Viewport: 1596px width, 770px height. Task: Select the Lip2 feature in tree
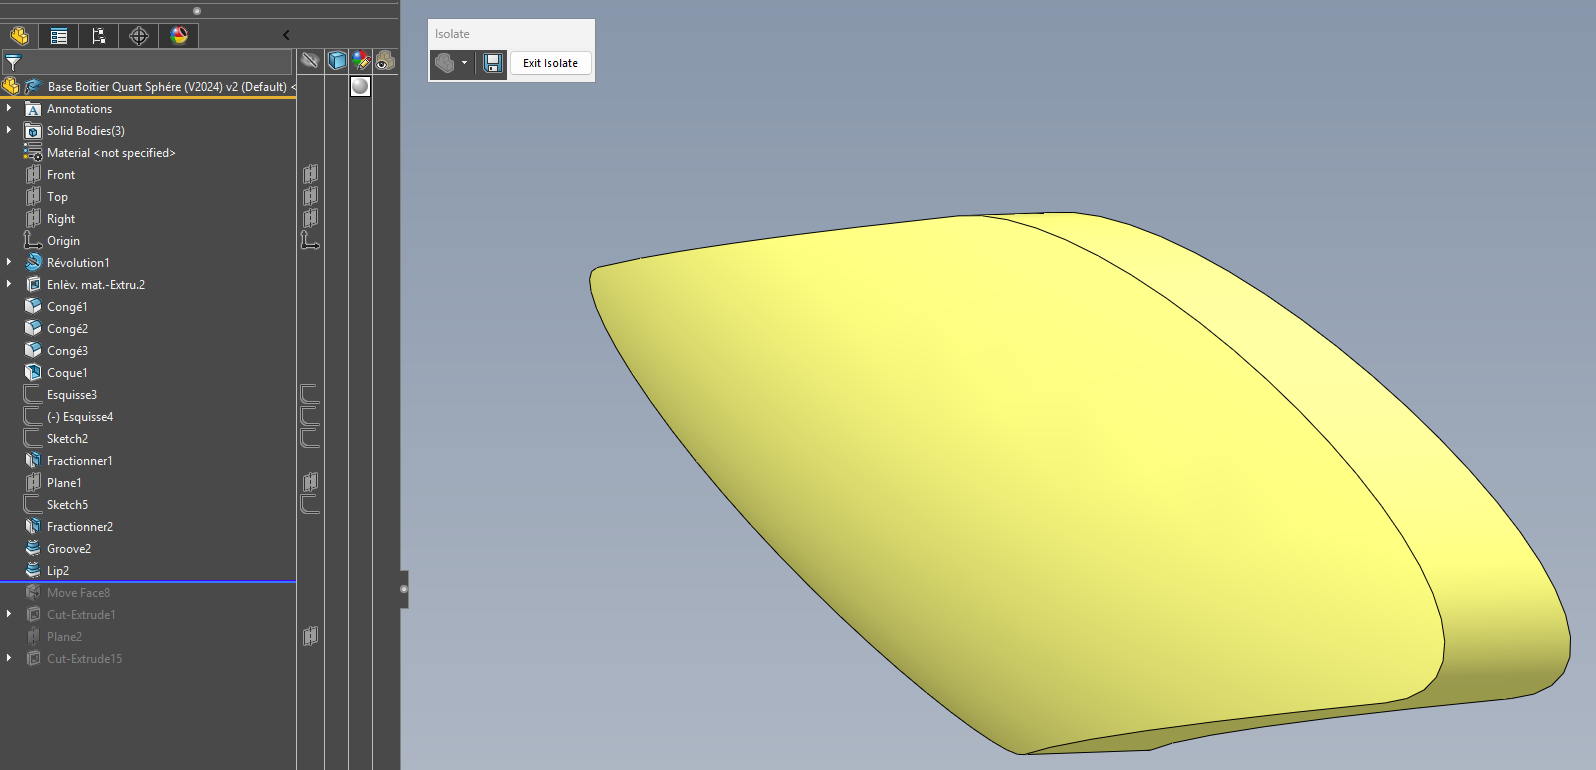pos(58,571)
